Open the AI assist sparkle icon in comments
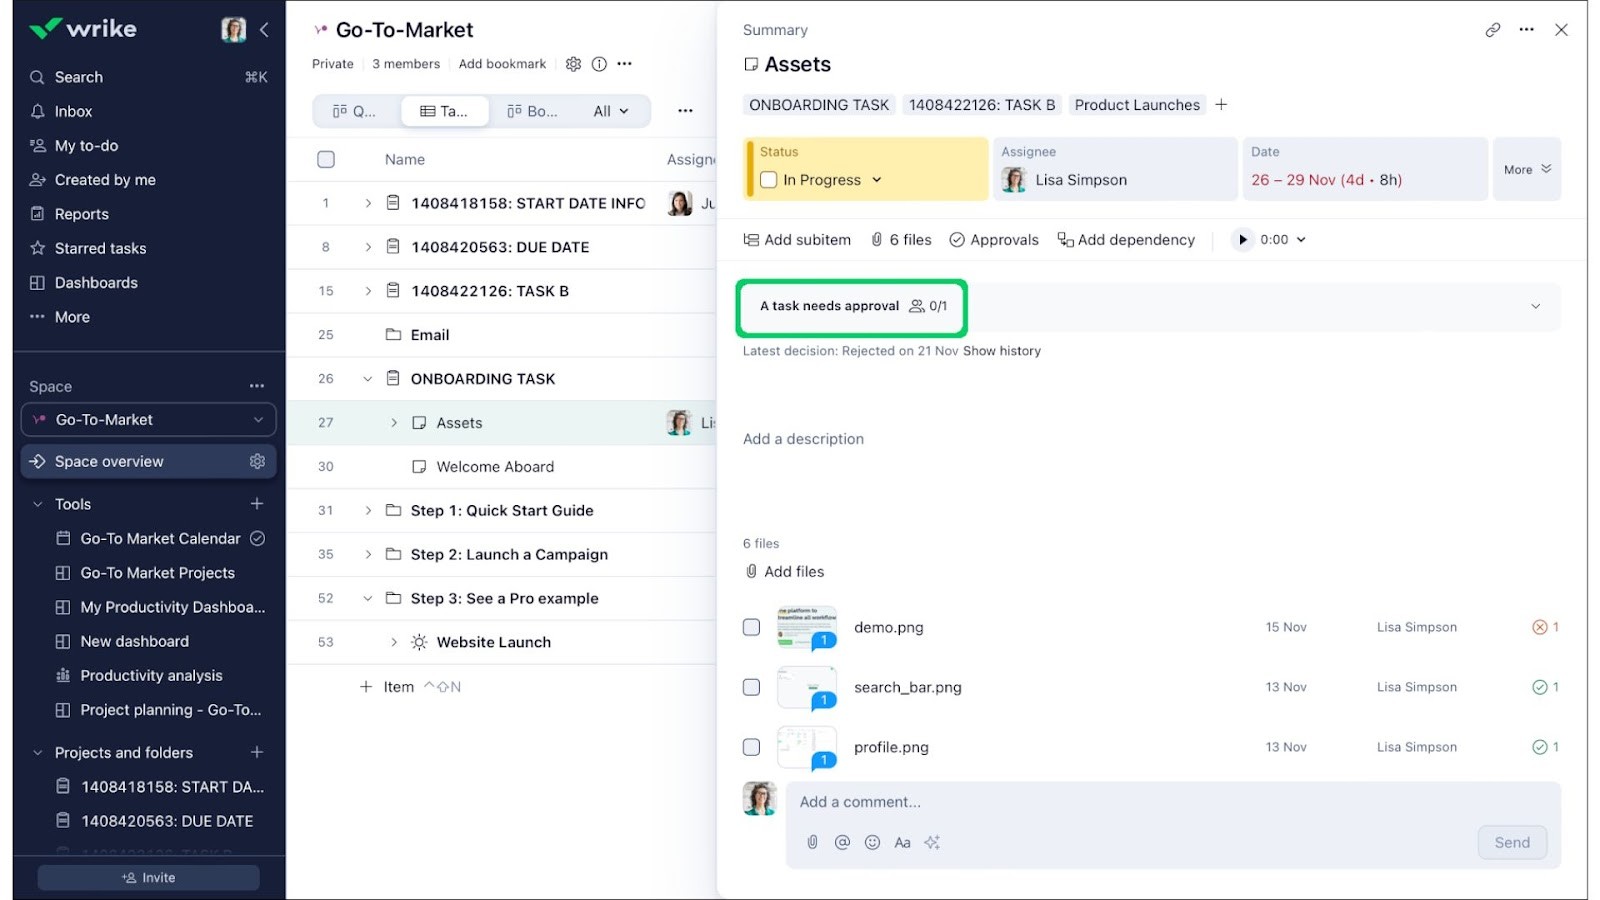 (x=932, y=842)
